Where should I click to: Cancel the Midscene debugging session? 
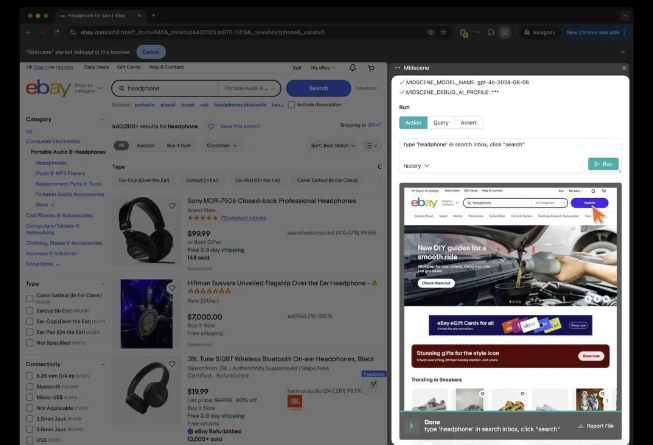point(151,52)
